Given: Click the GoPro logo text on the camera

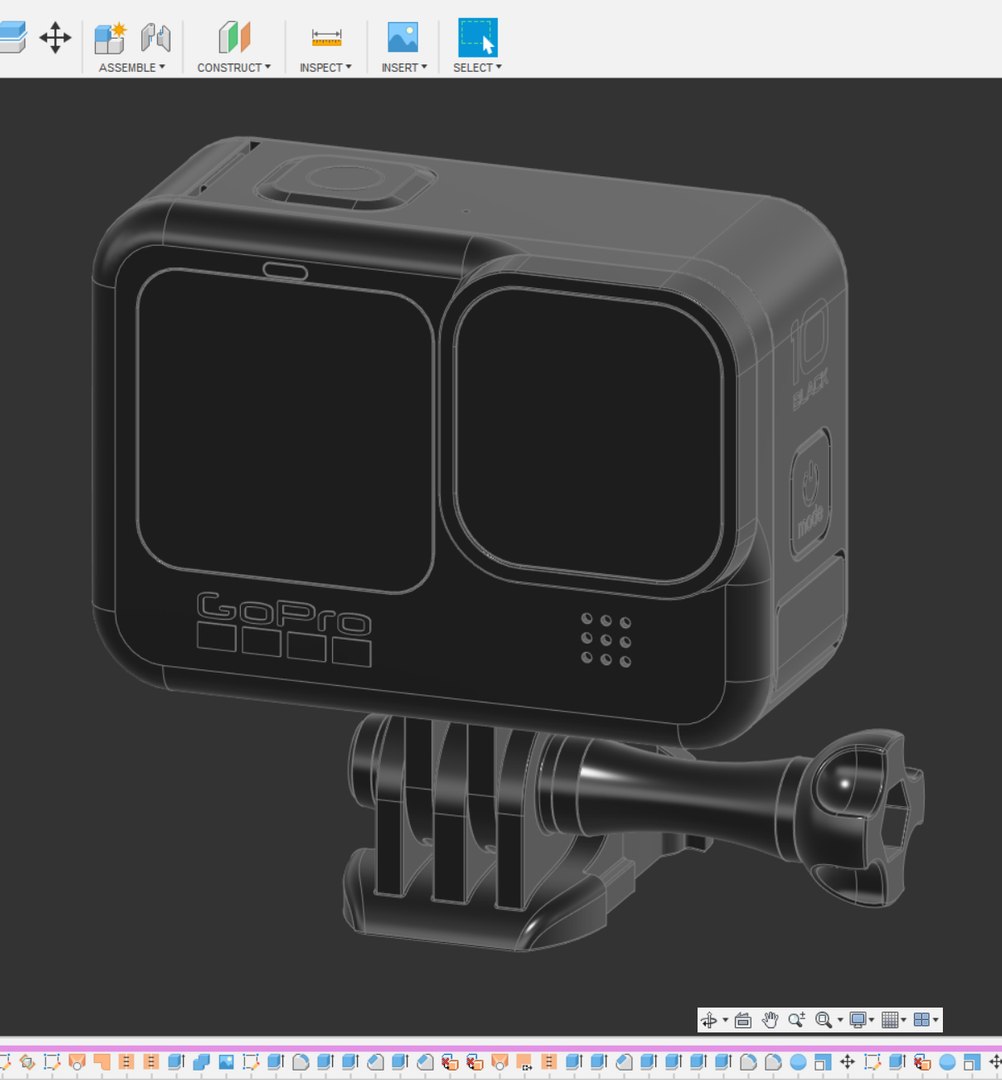Looking at the screenshot, I should tap(284, 613).
